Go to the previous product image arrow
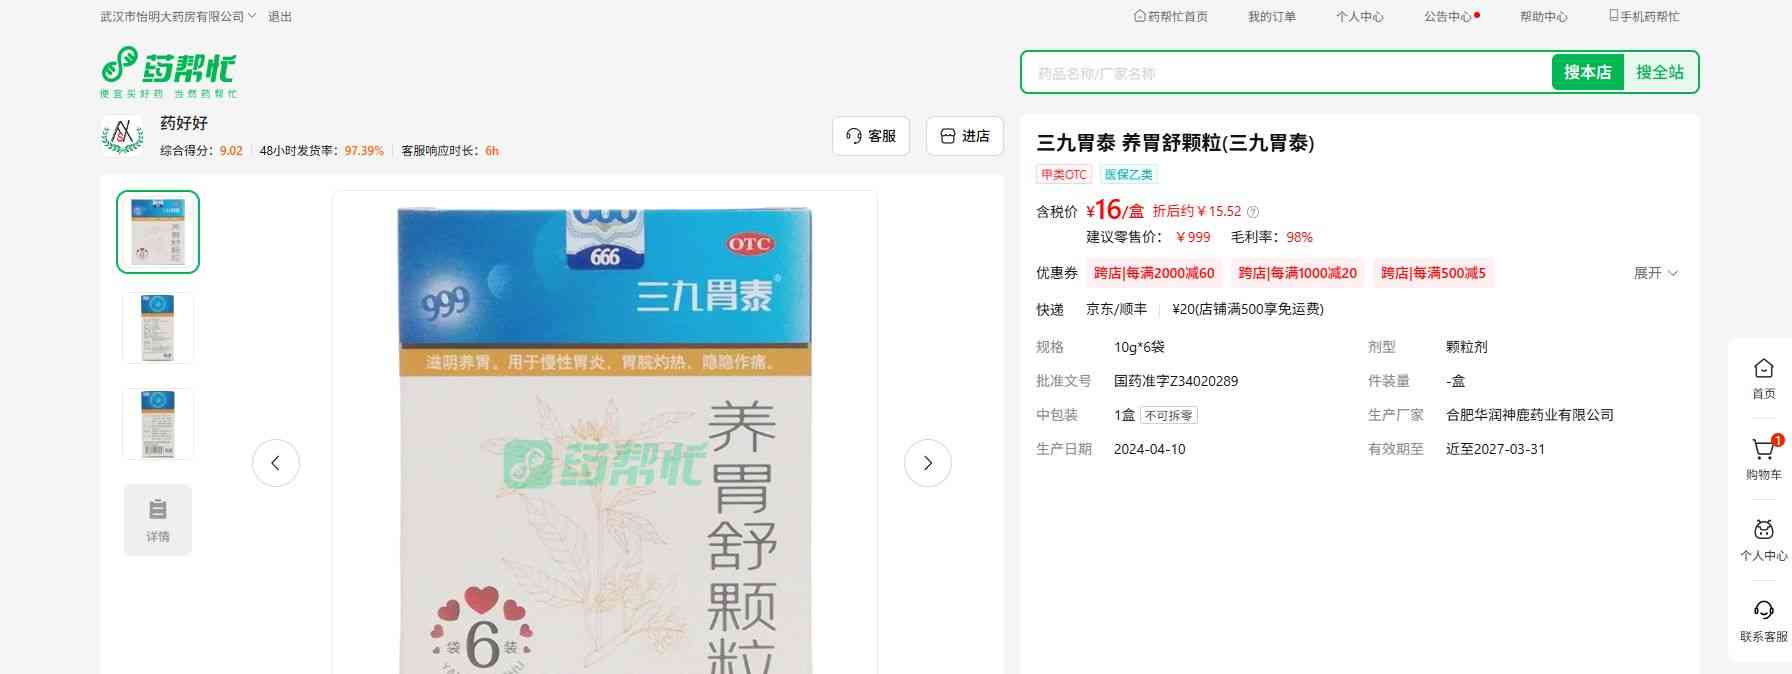The width and height of the screenshot is (1792, 674). point(276,463)
